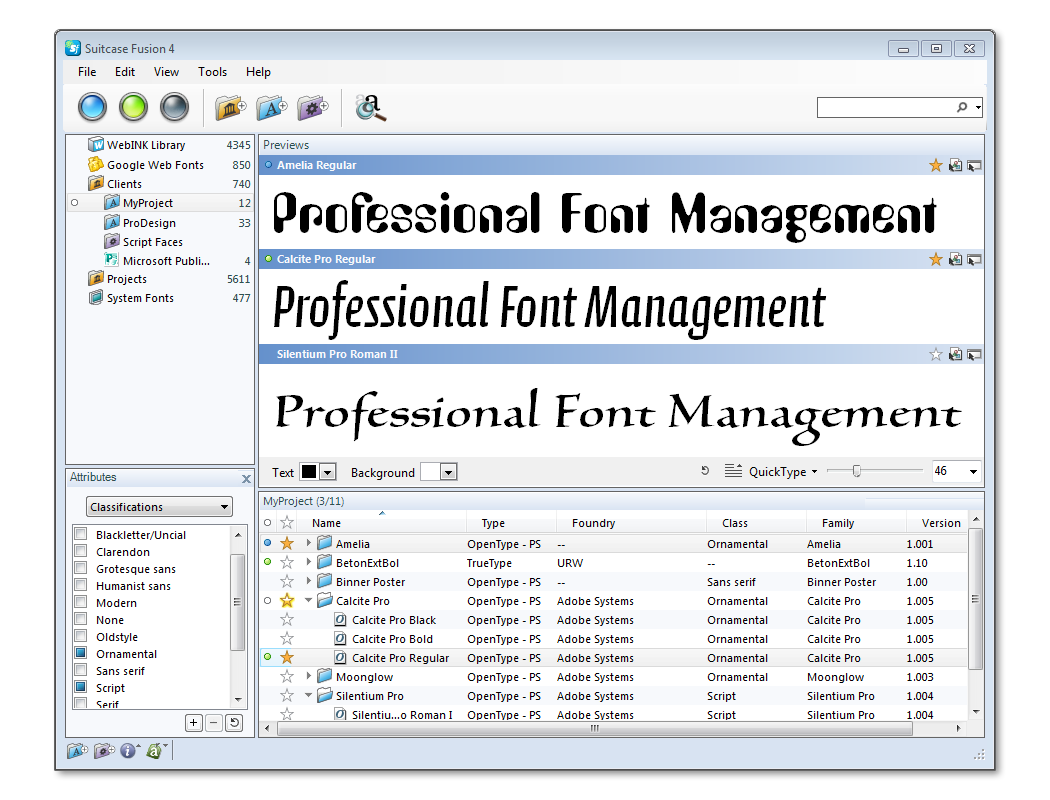
Task: Expand the Amelia font family row
Action: pyautogui.click(x=308, y=544)
